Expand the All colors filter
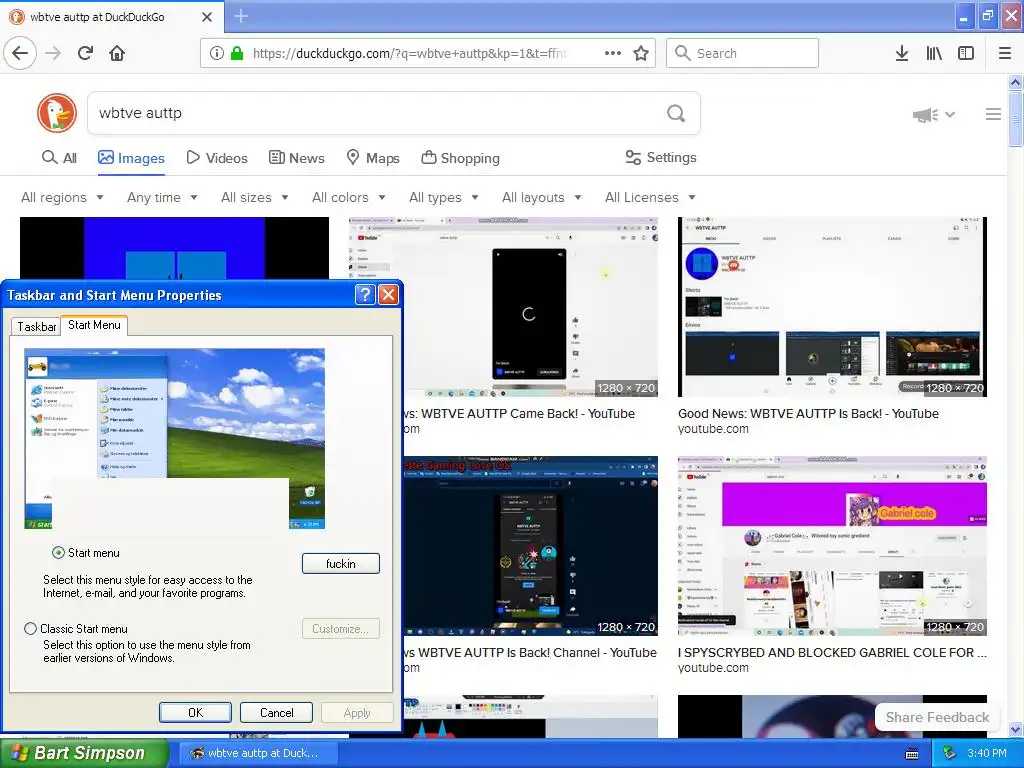Image resolution: width=1024 pixels, height=768 pixels. click(349, 197)
